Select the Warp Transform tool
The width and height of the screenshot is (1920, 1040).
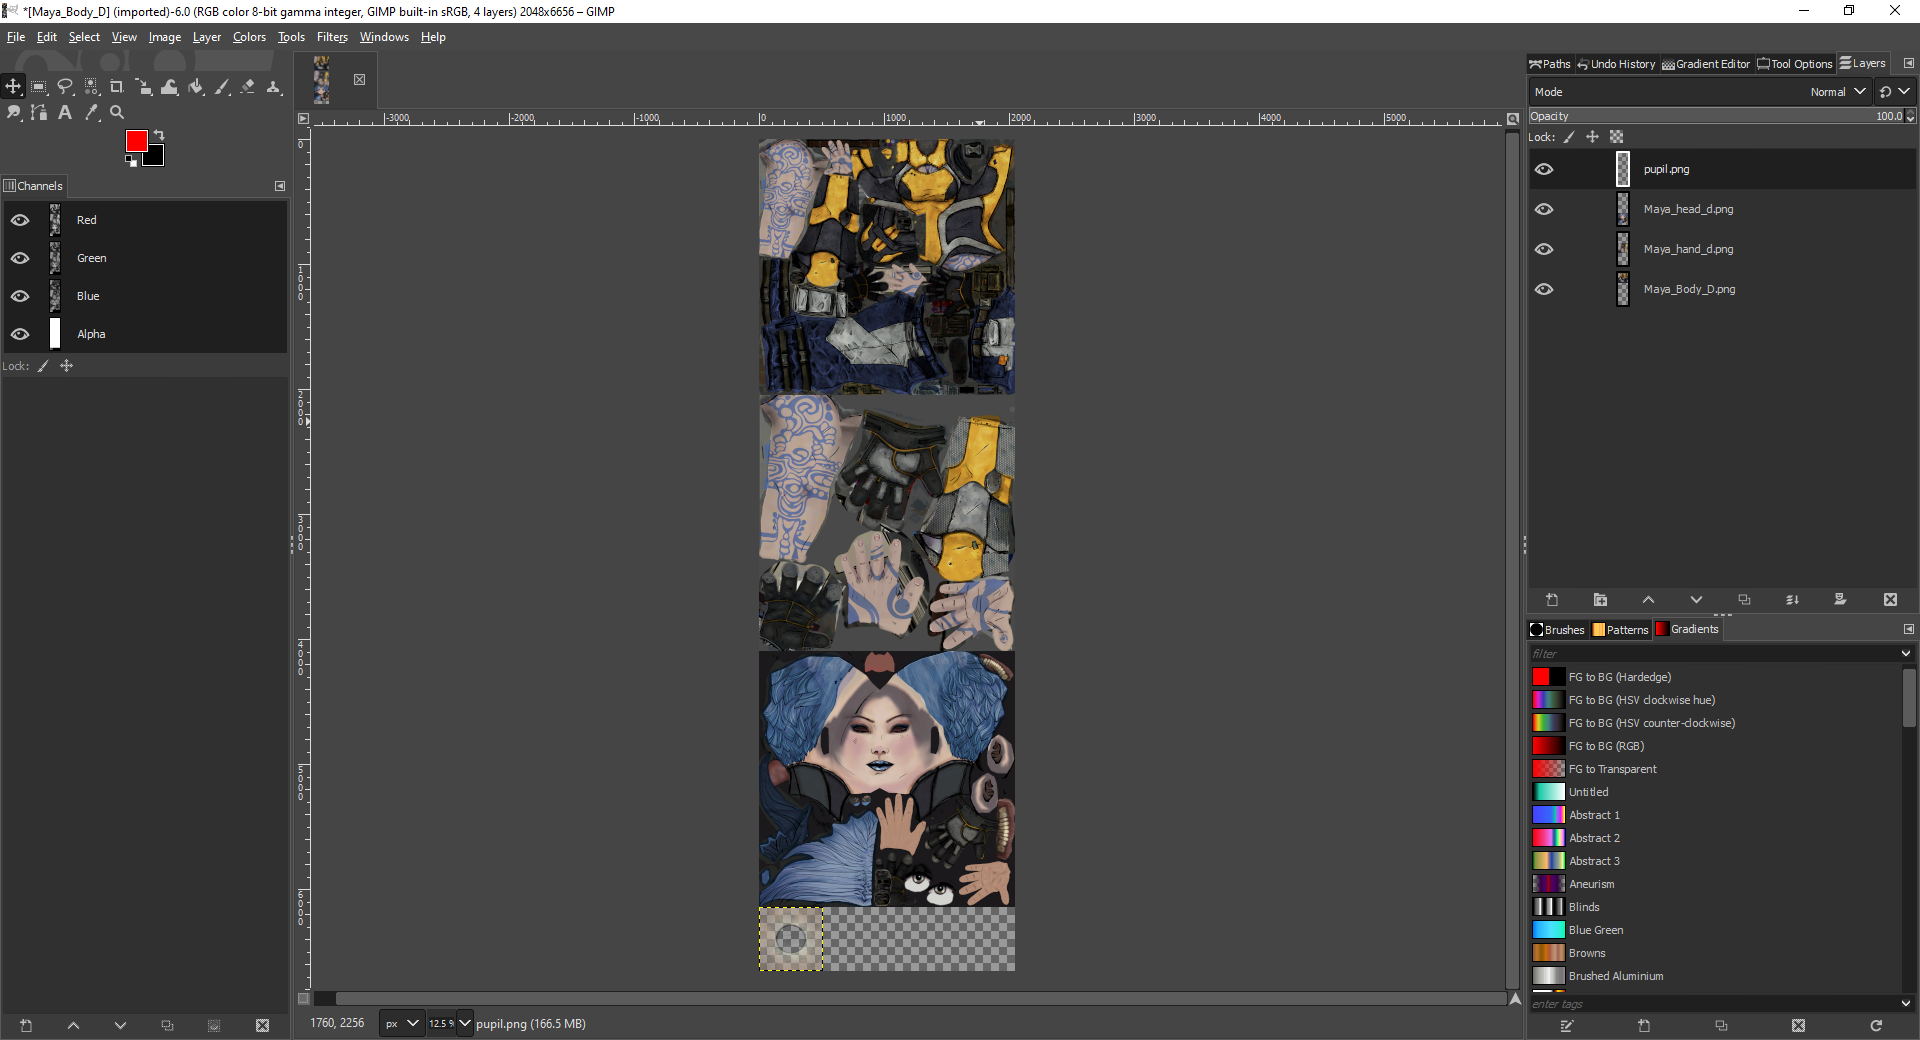169,87
